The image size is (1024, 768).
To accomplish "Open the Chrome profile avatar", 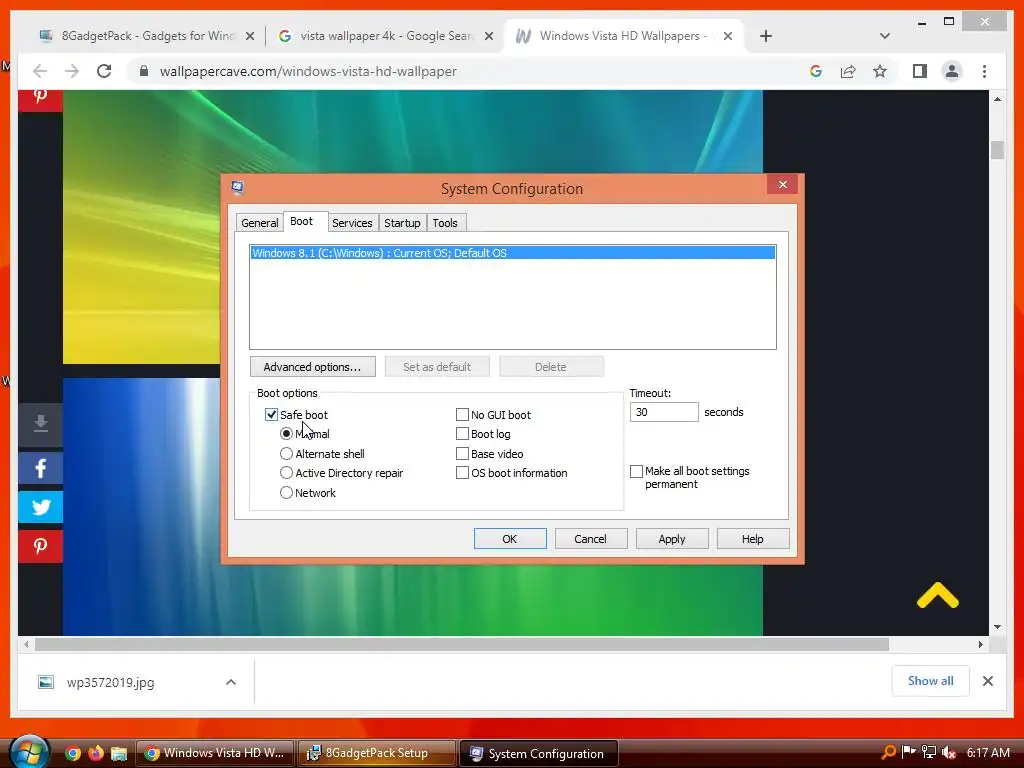I will coord(952,71).
